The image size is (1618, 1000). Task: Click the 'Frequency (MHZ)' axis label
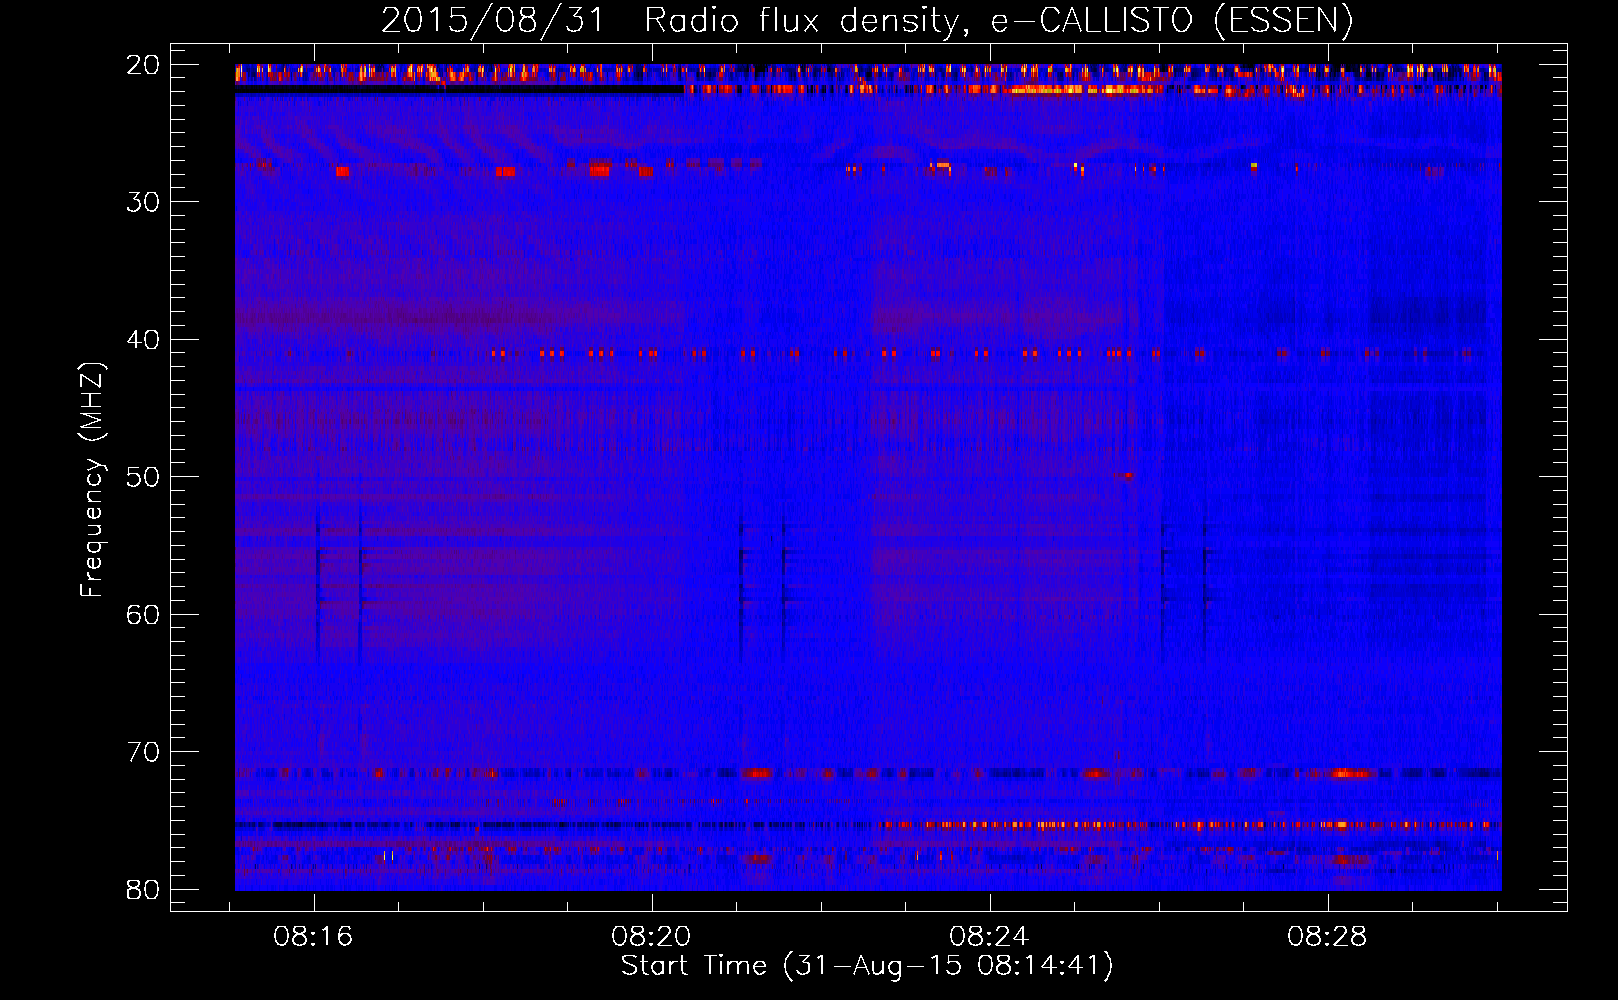(x=91, y=480)
